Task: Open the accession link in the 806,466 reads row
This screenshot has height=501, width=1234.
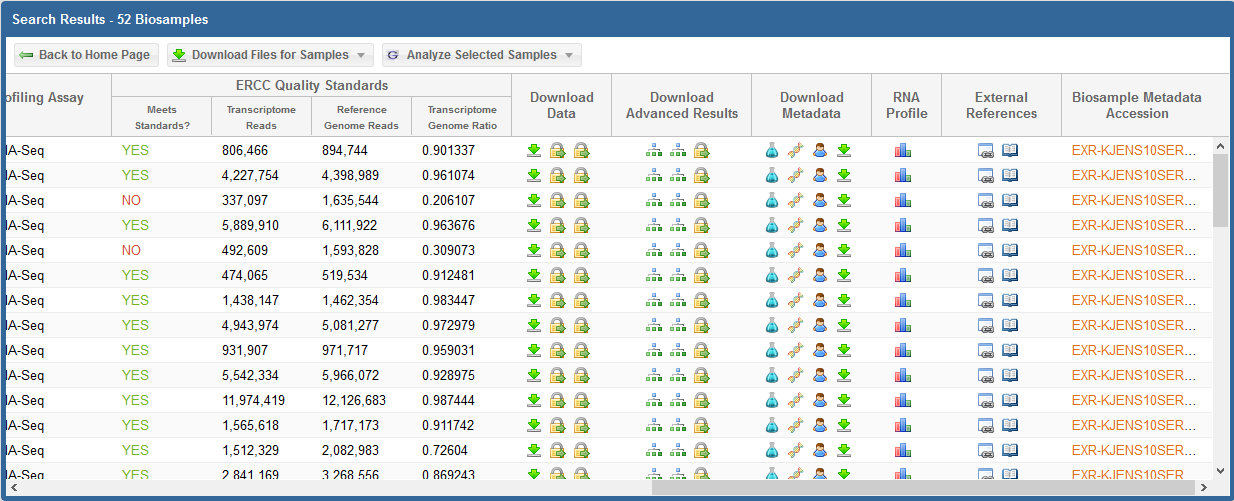Action: [1133, 151]
